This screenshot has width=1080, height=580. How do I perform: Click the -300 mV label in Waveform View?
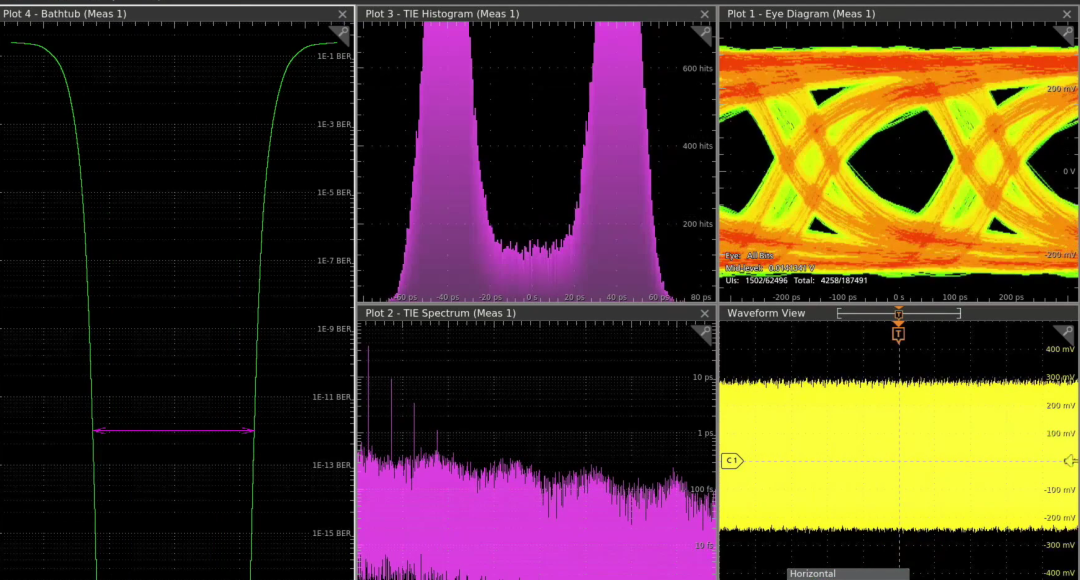(x=1058, y=546)
